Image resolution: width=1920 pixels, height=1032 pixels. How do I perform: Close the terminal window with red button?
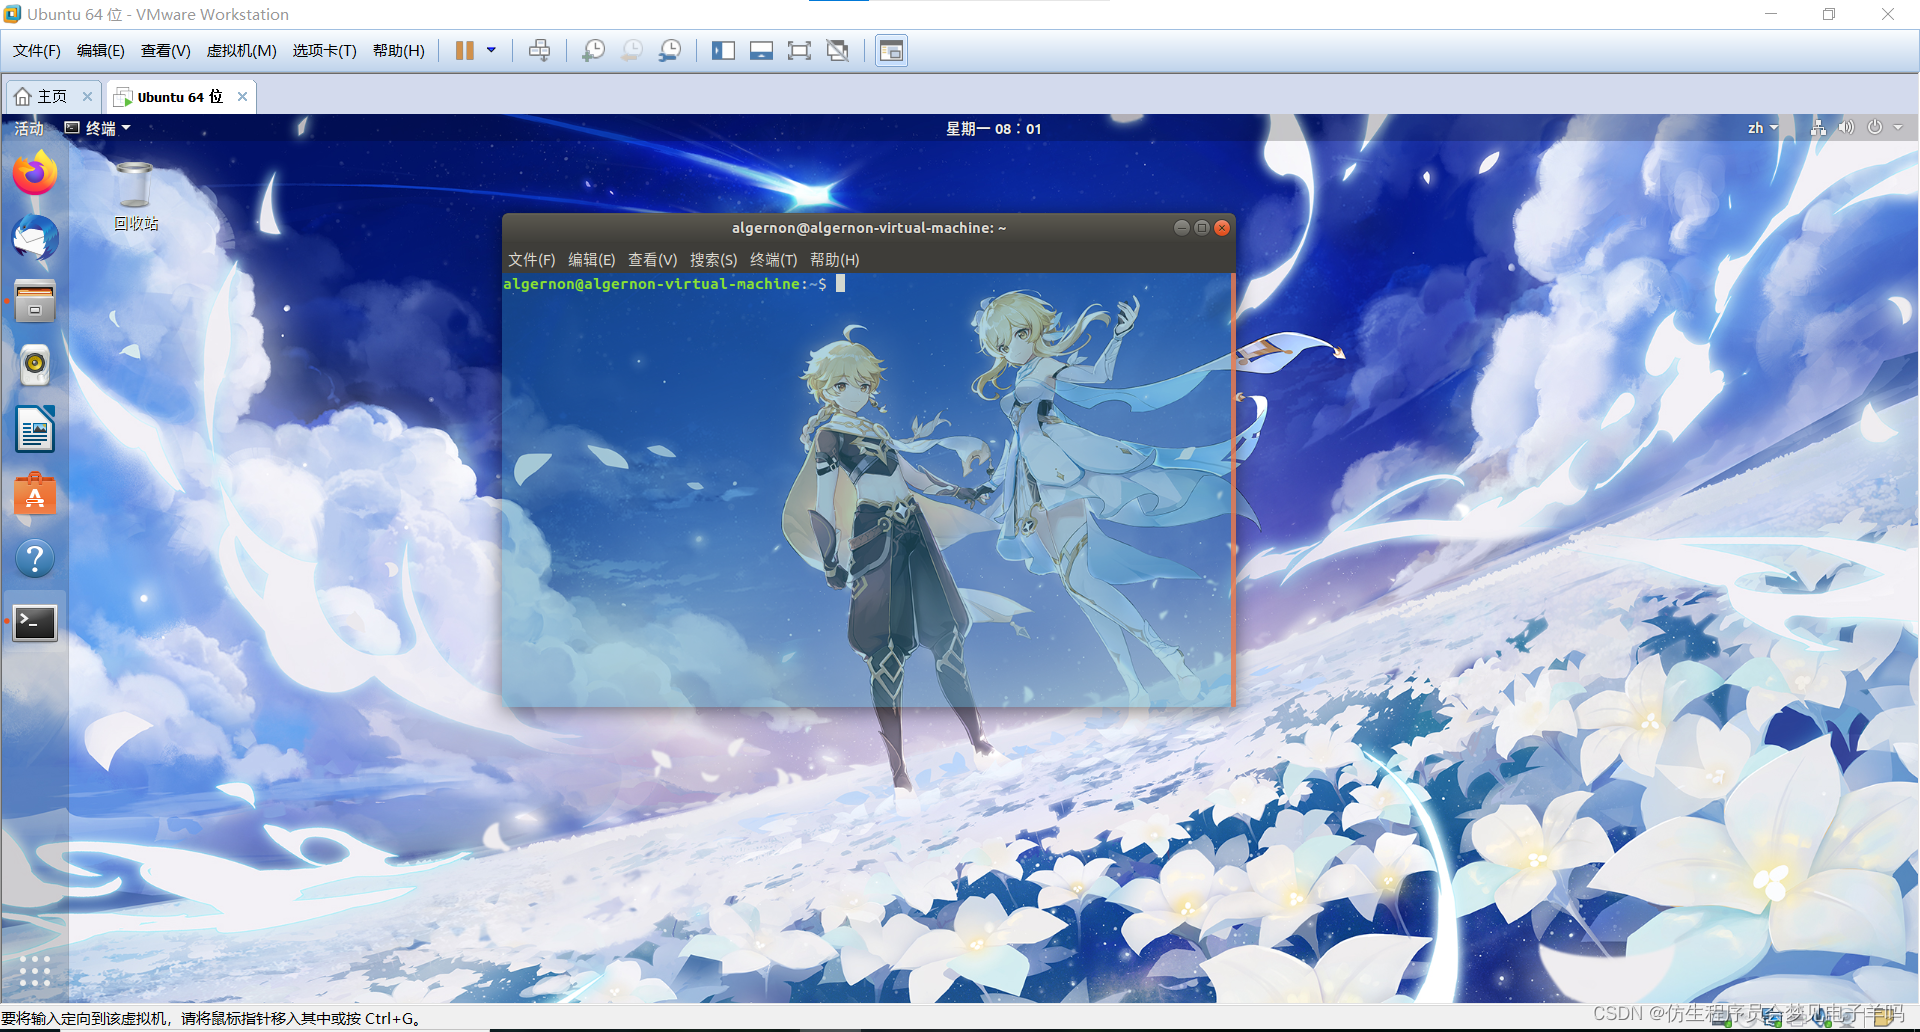point(1221,228)
